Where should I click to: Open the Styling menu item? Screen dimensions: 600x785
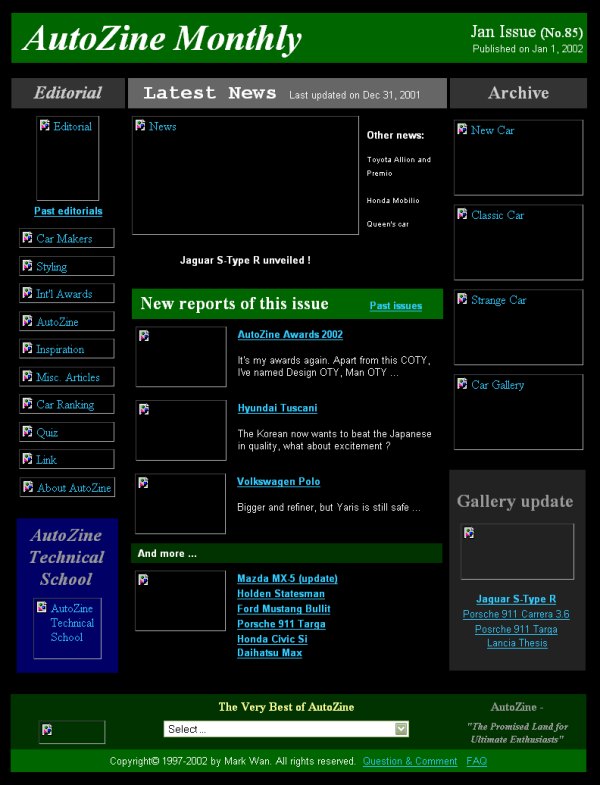[67, 266]
